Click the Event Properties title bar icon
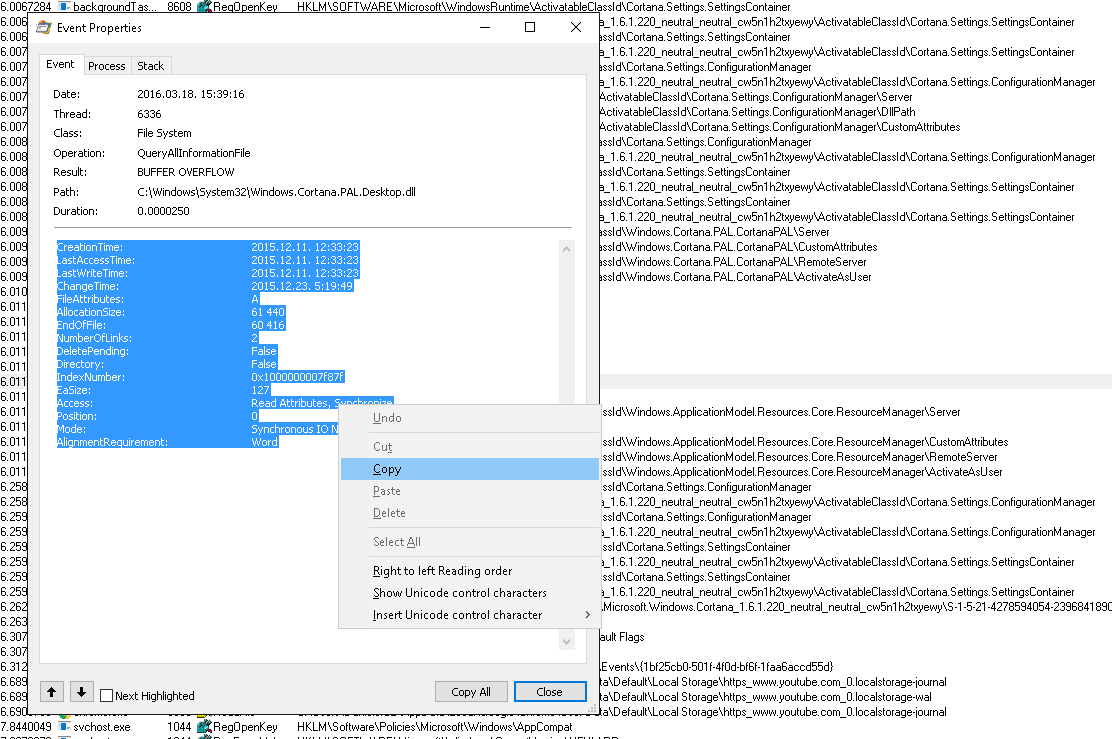The height and width of the screenshot is (739, 1112). [x=42, y=27]
